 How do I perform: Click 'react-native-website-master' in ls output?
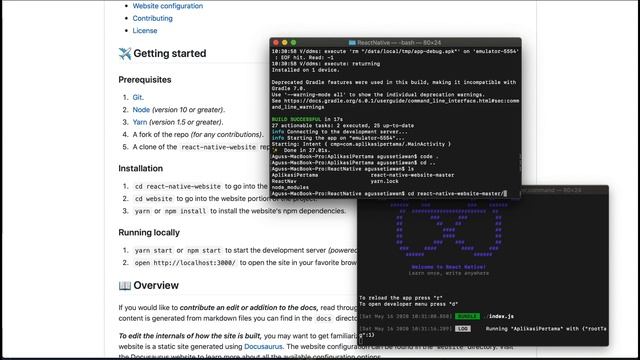point(412,175)
